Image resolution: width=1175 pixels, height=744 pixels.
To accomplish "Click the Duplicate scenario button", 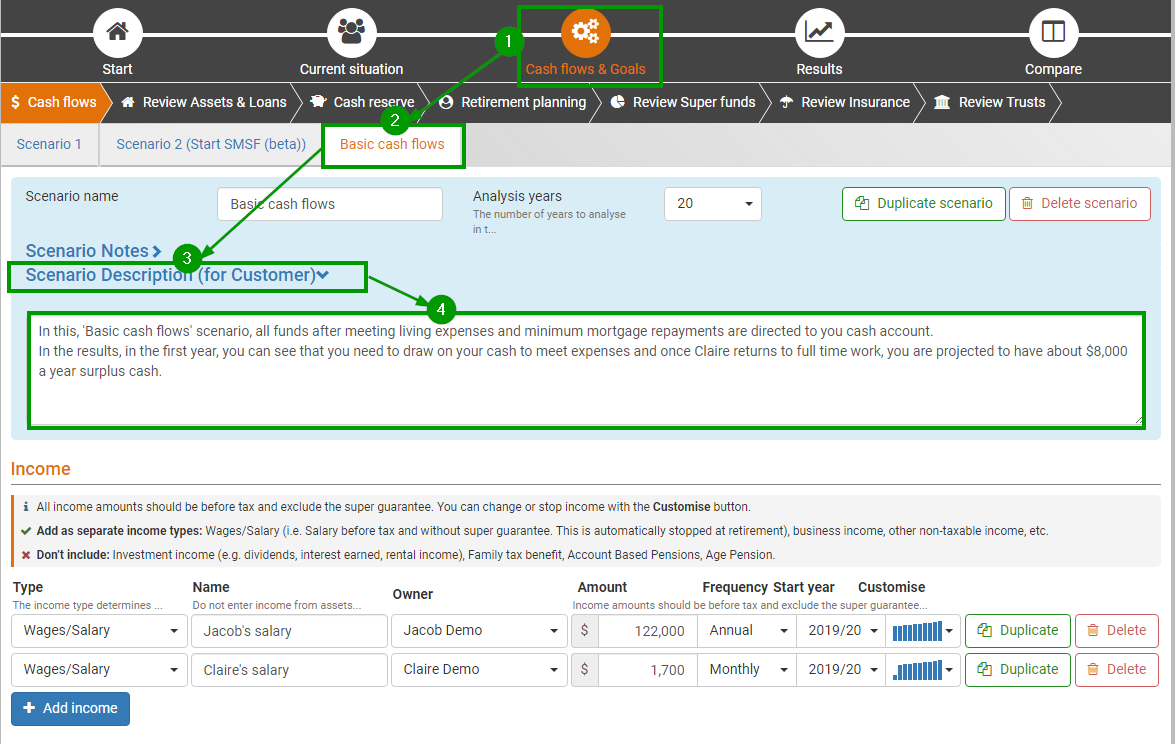I will (923, 204).
